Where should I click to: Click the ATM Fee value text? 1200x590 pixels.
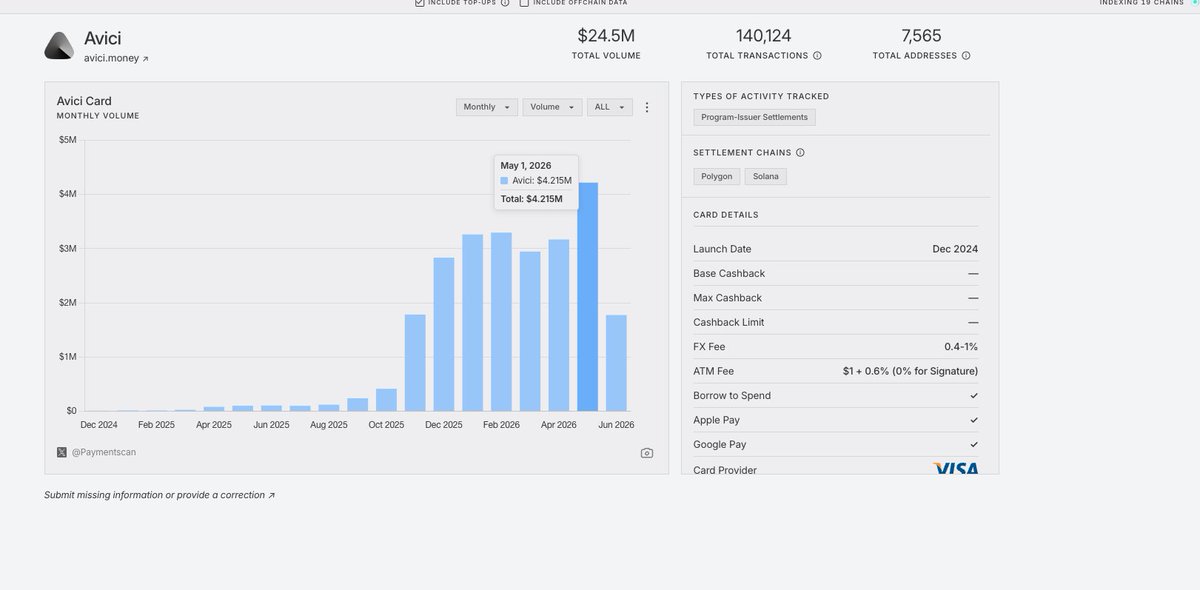[x=910, y=371]
